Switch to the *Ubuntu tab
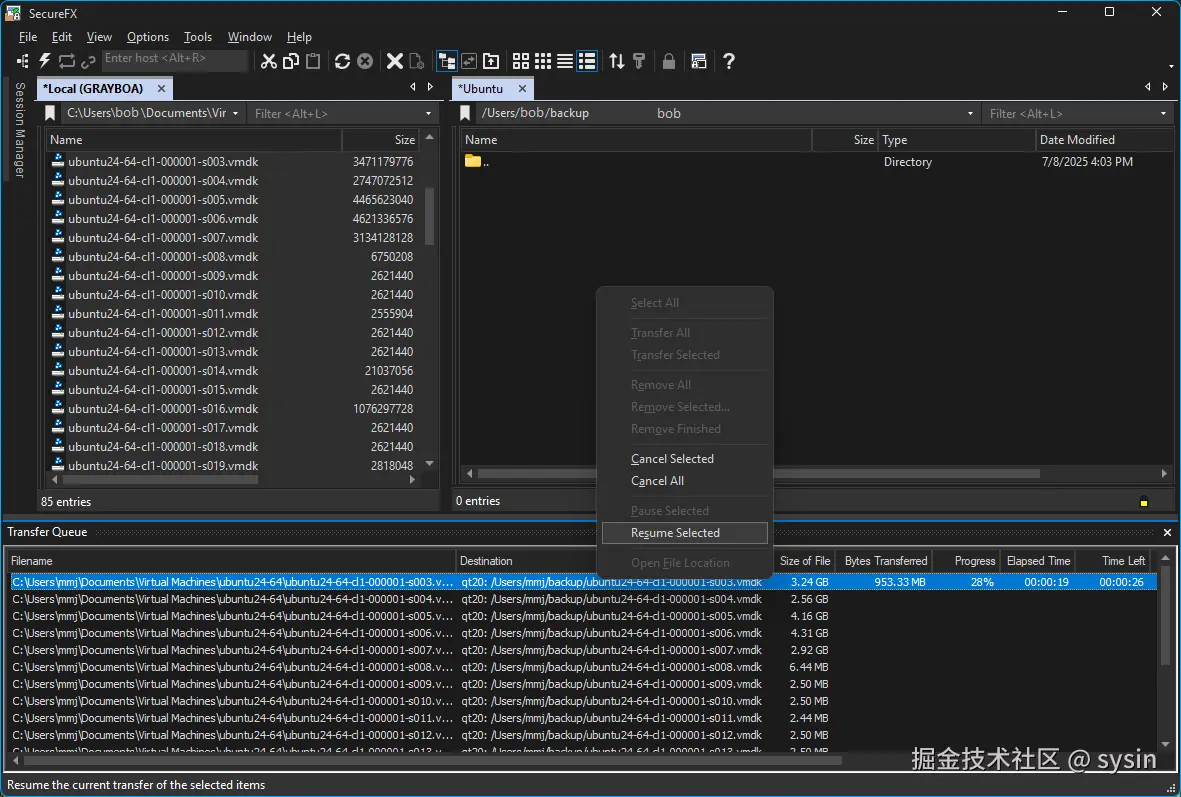The image size is (1181, 797). click(481, 89)
